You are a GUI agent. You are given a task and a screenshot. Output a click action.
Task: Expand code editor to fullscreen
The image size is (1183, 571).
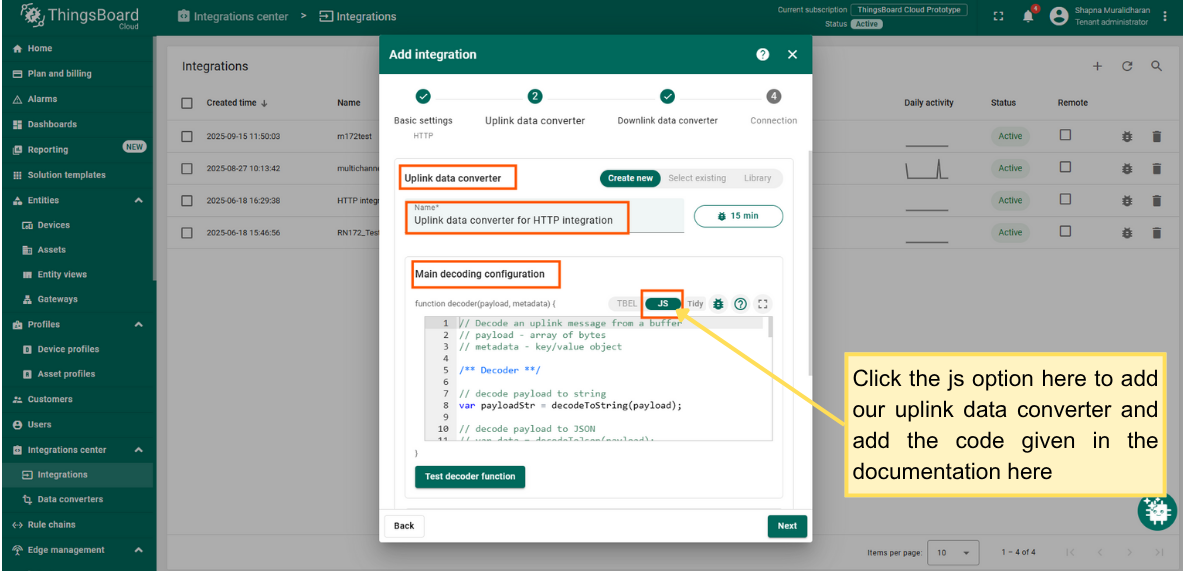point(763,304)
